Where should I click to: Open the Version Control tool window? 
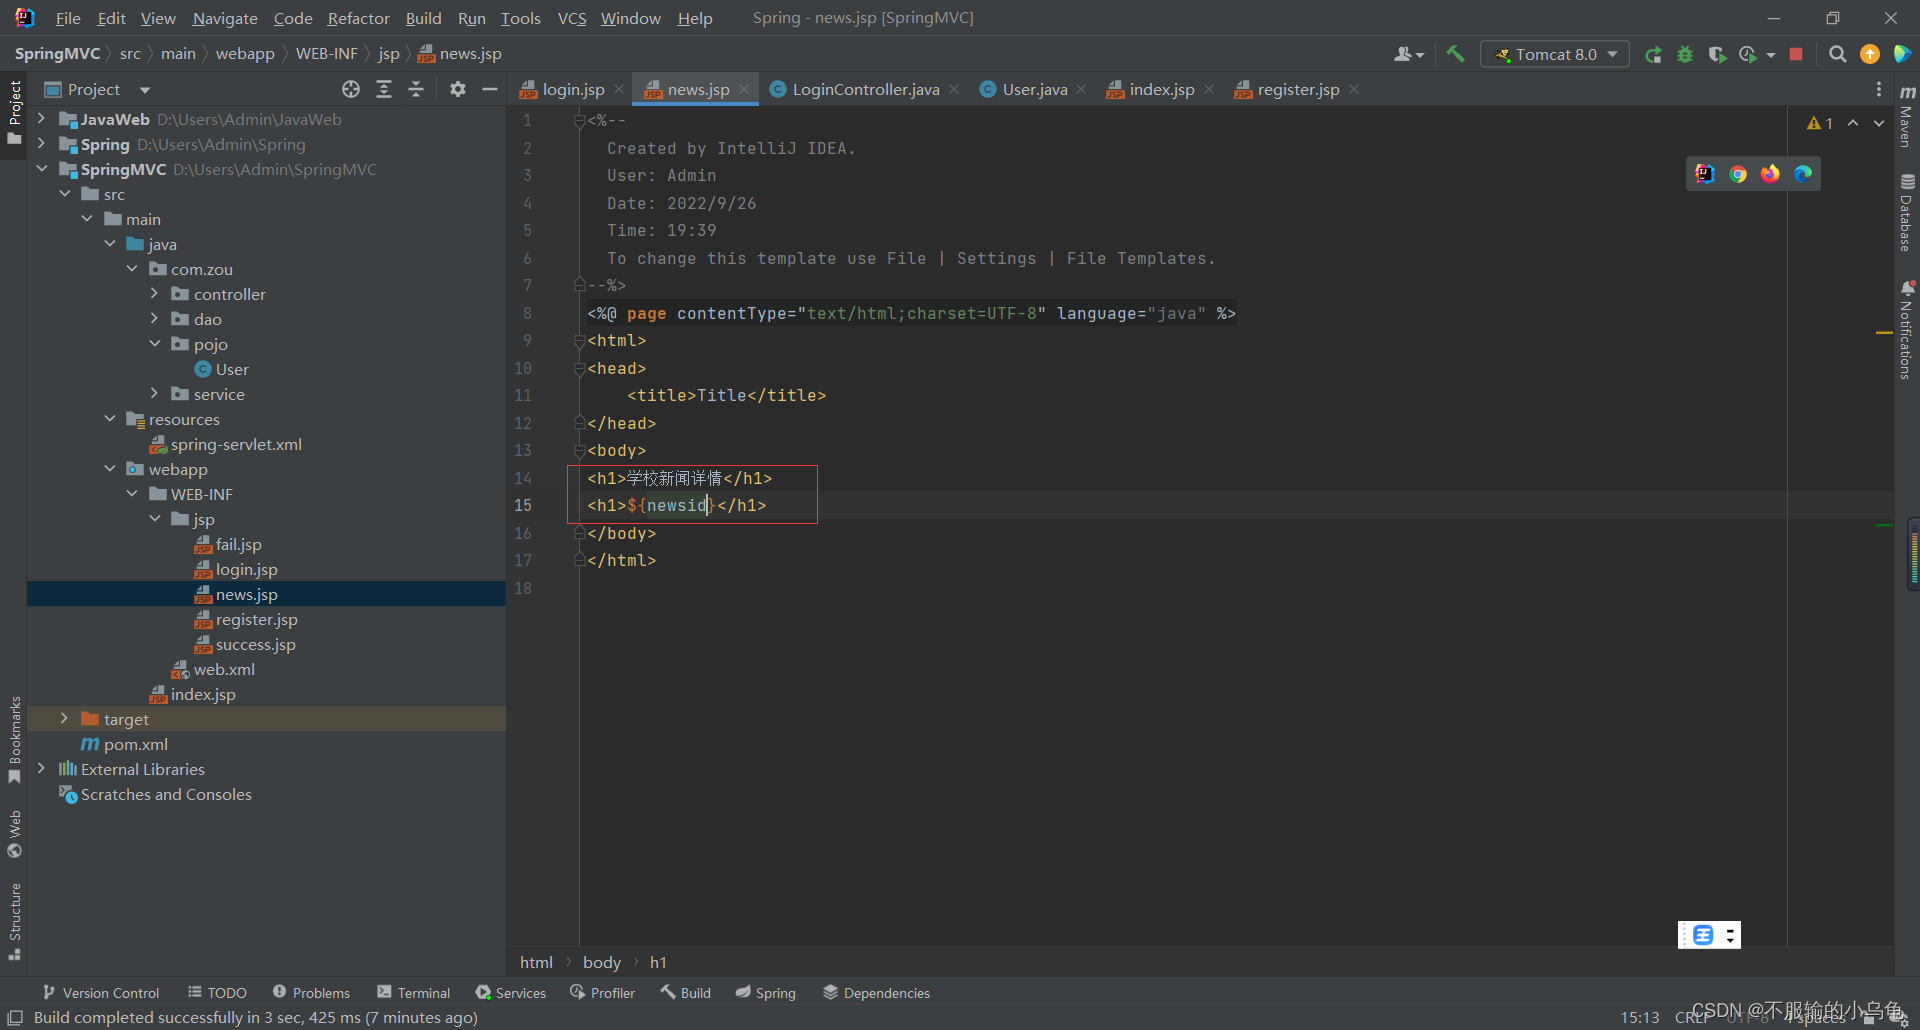100,993
